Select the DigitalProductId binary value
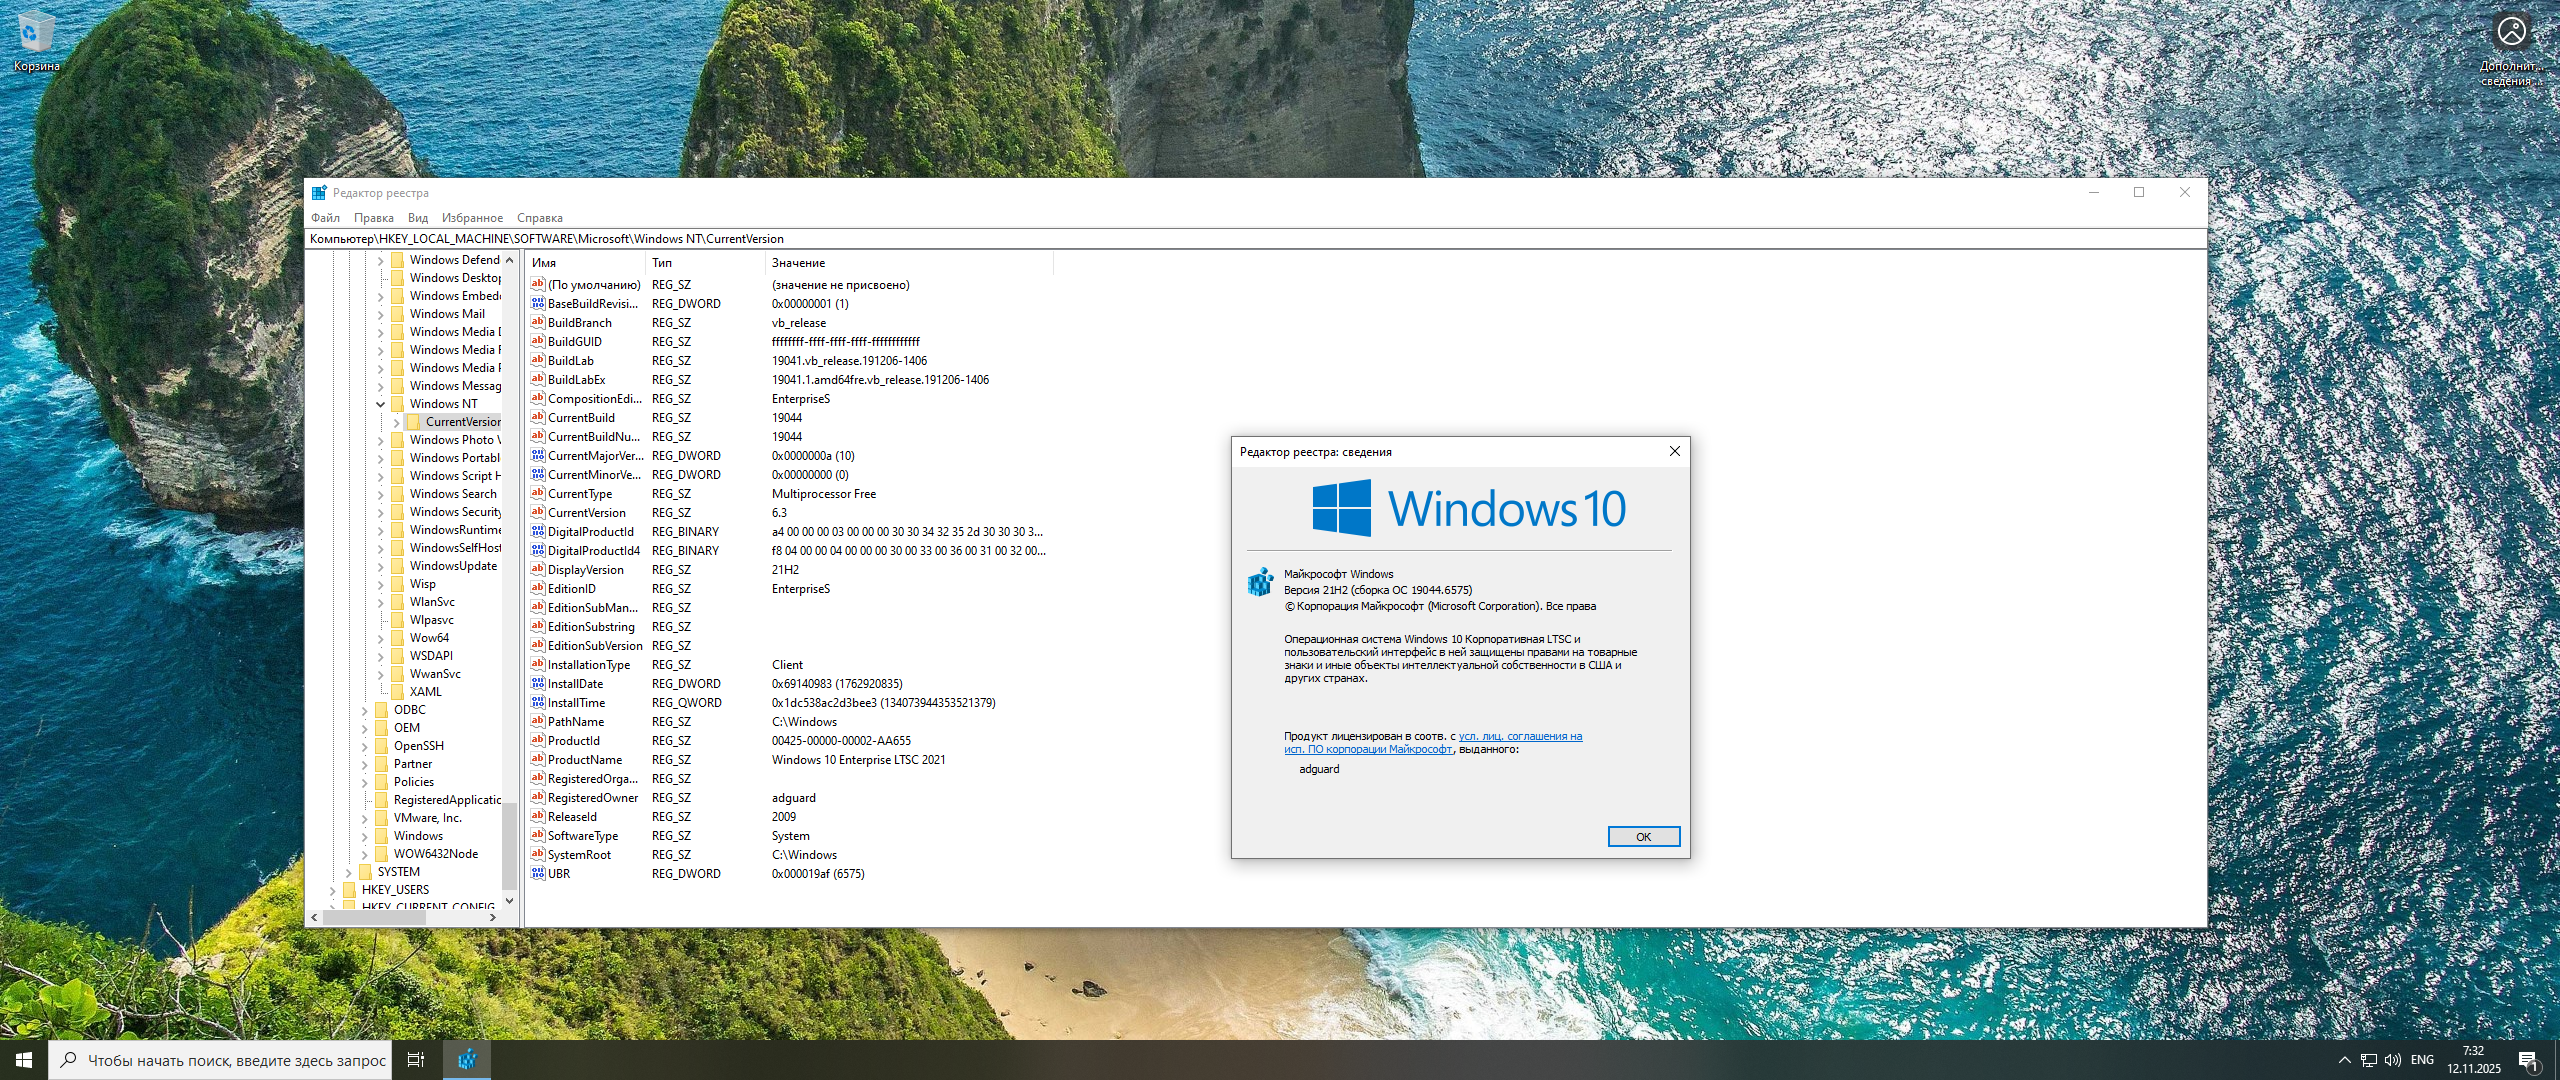This screenshot has width=2560, height=1080. tap(590, 532)
